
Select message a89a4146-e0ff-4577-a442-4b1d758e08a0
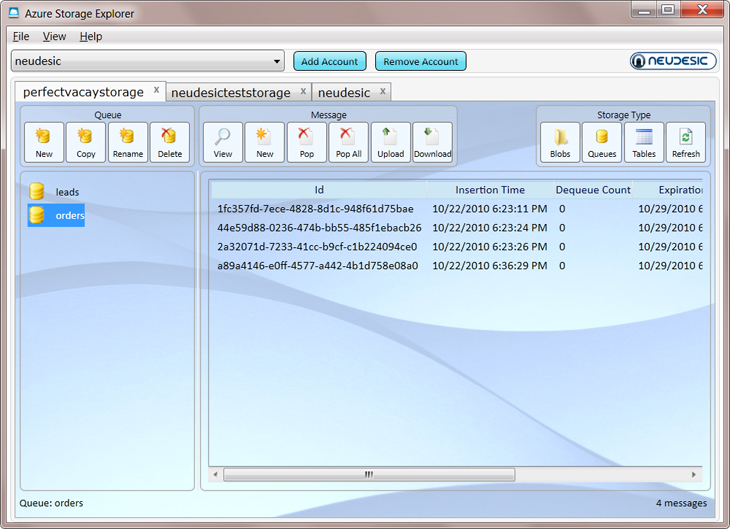pos(318,266)
